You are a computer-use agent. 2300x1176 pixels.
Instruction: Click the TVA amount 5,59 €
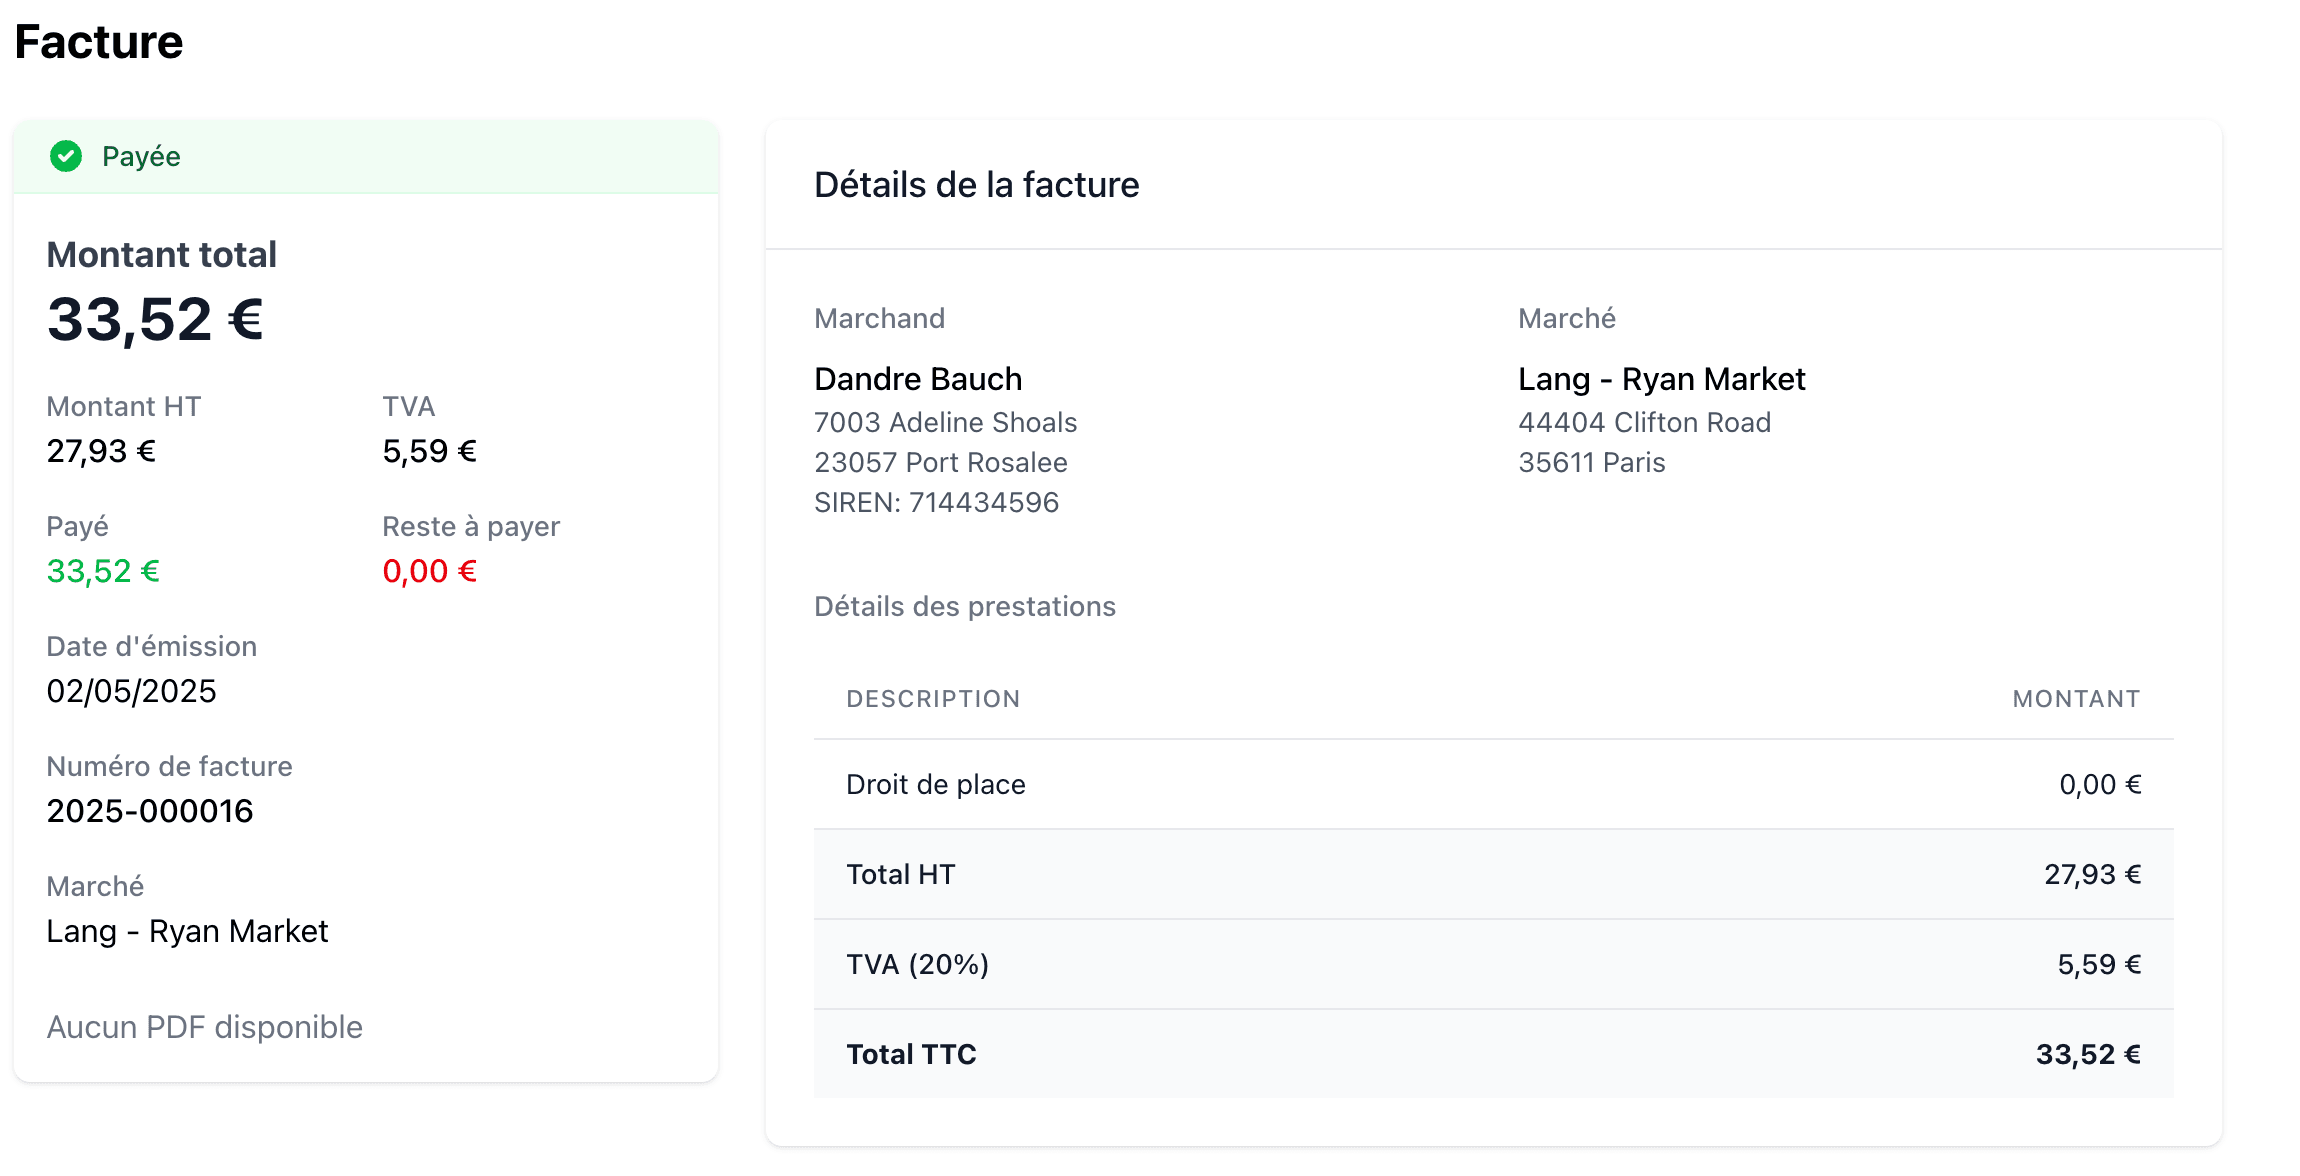[x=428, y=450]
